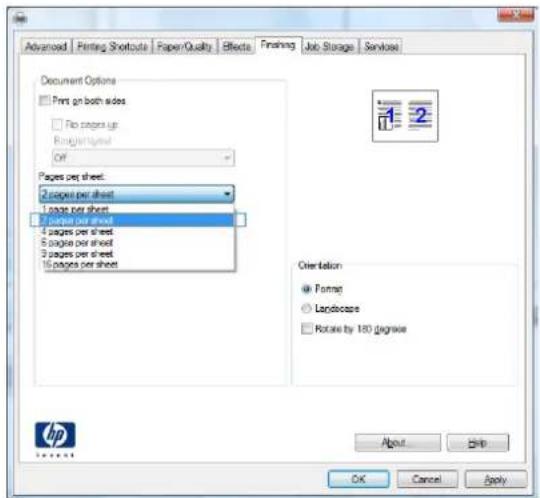Pick 16 pages per sheet option

point(137,264)
